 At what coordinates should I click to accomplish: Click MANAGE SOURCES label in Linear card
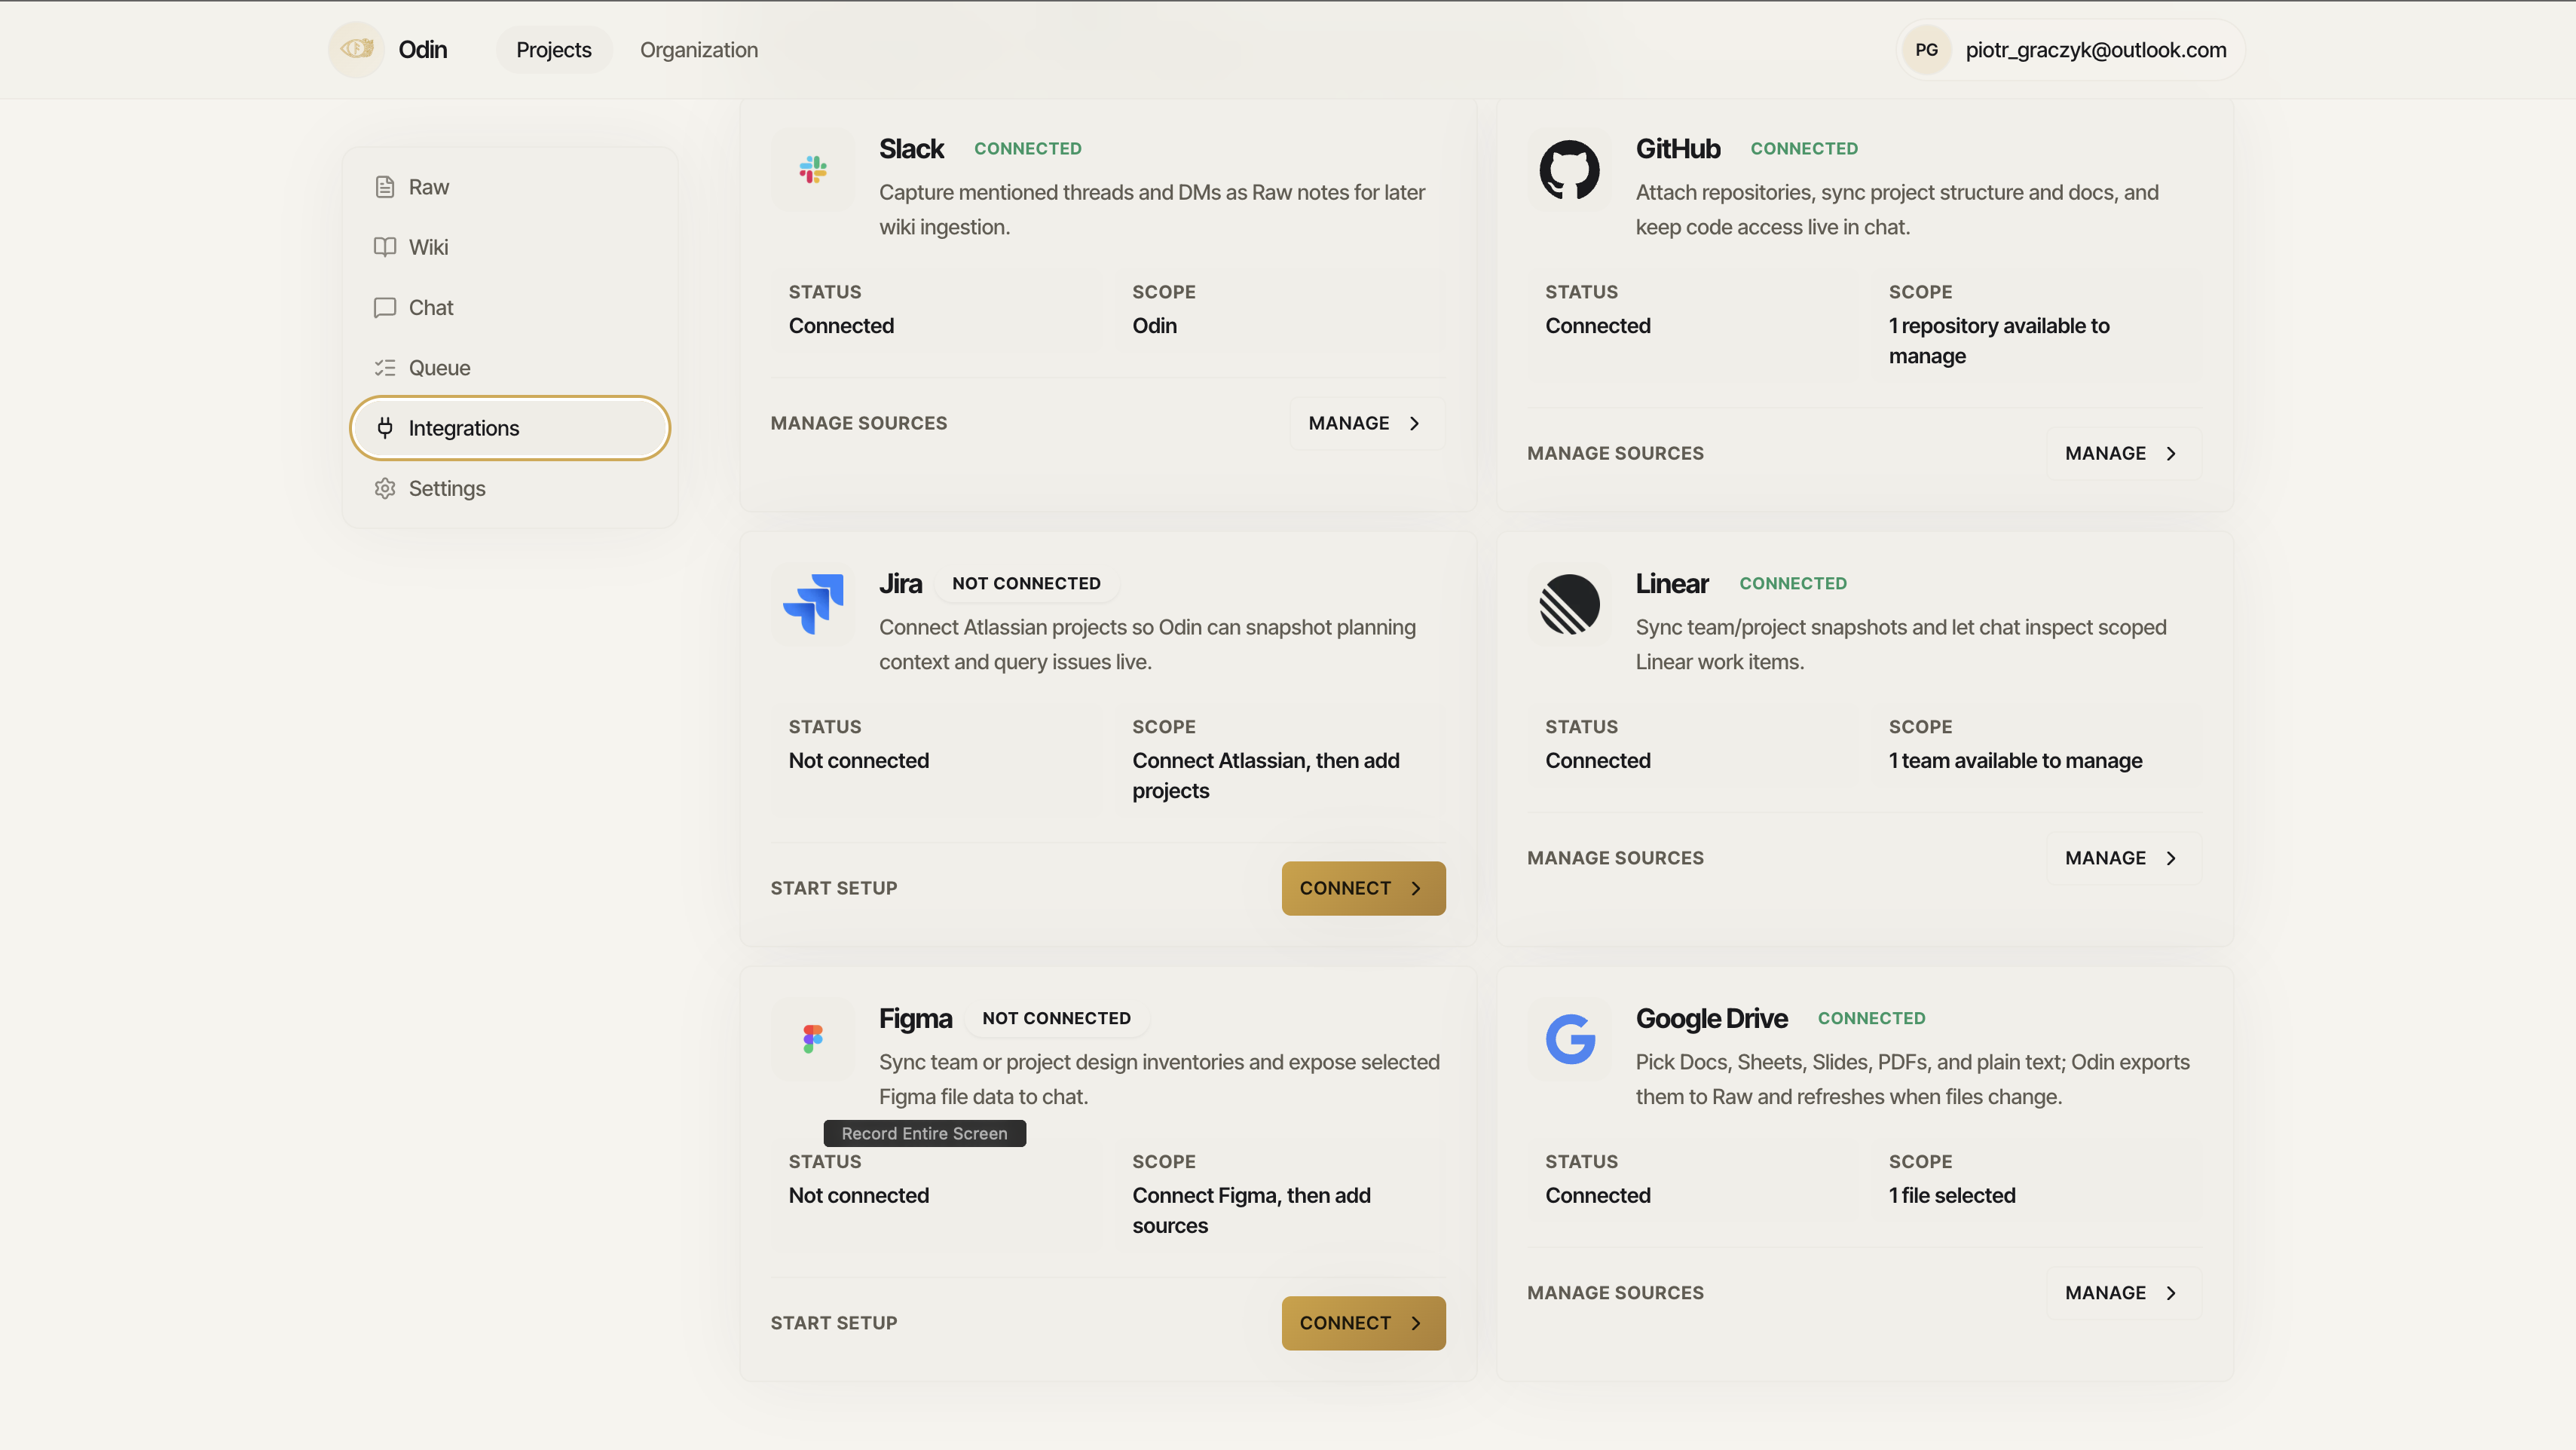[1615, 858]
